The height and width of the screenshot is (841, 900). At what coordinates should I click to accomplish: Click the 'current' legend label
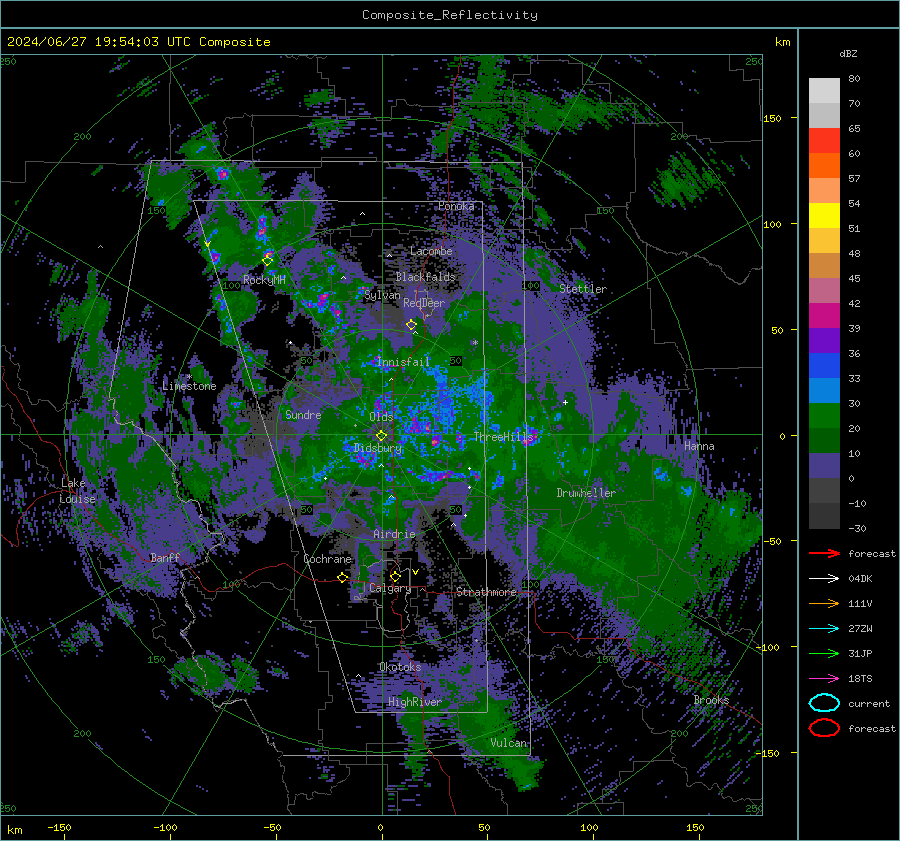click(869, 703)
